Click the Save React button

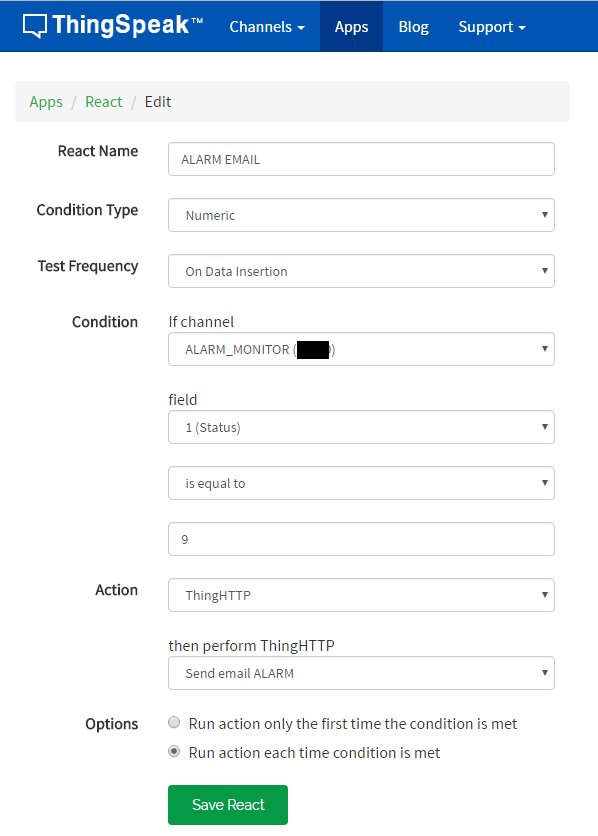click(227, 804)
